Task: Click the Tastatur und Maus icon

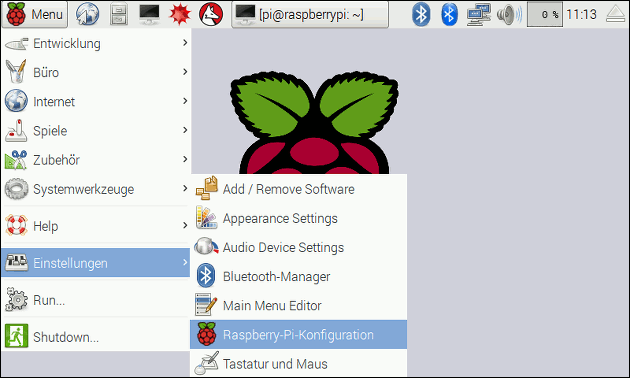Action: 207,363
